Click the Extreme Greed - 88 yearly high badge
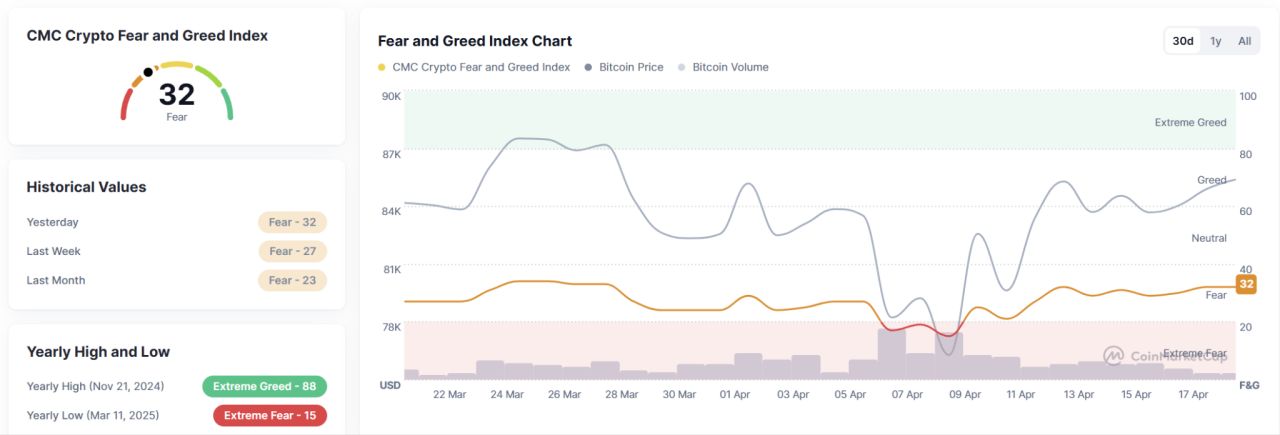Image resolution: width=1280 pixels, height=435 pixels. click(x=264, y=386)
